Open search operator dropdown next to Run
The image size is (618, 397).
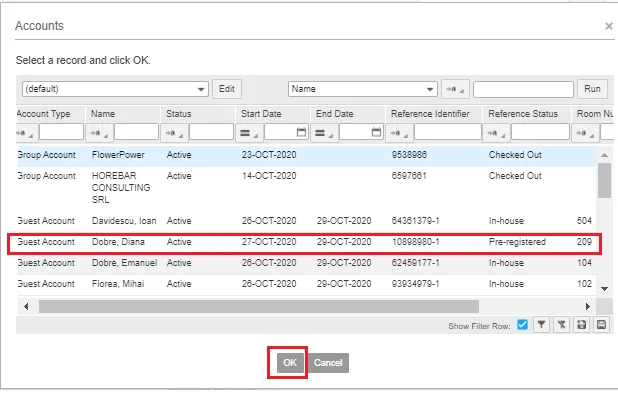tap(455, 89)
